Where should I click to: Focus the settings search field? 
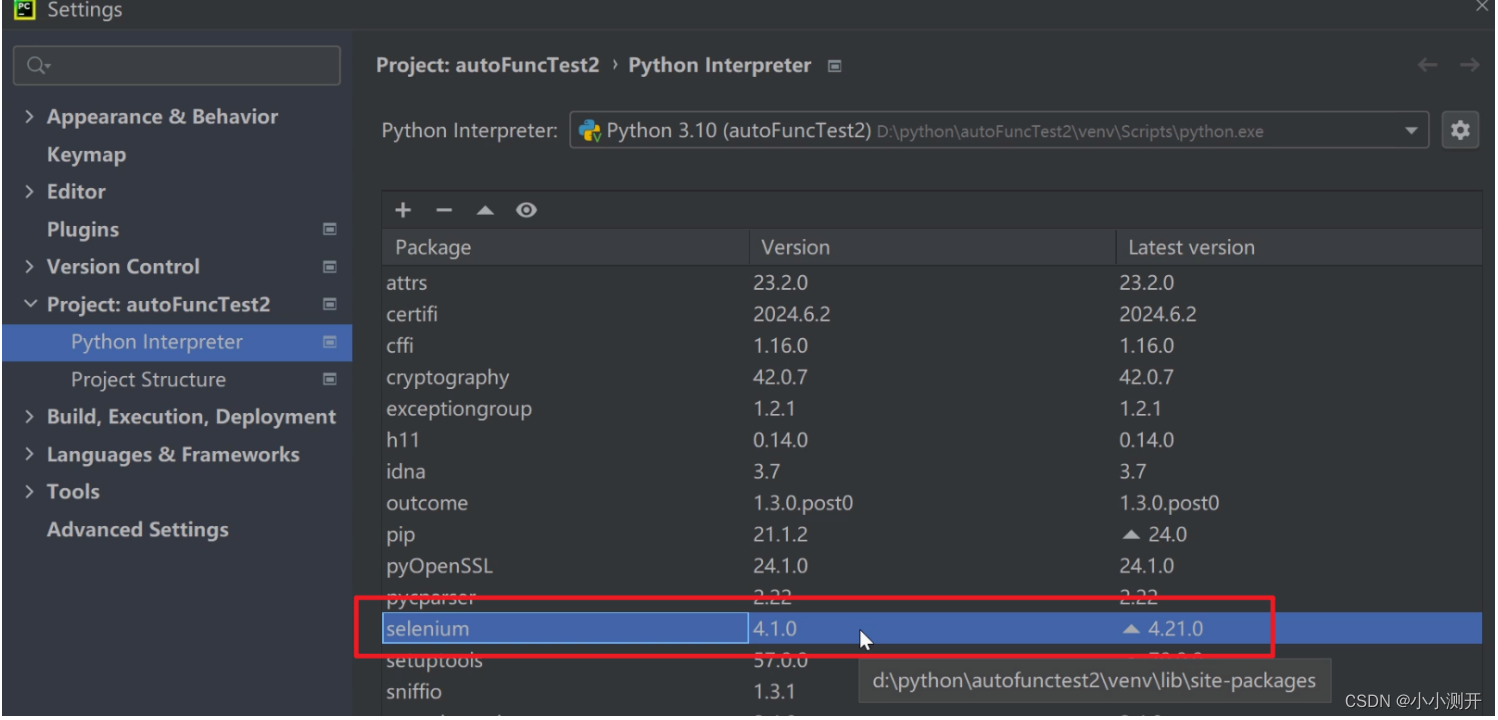tap(177, 65)
